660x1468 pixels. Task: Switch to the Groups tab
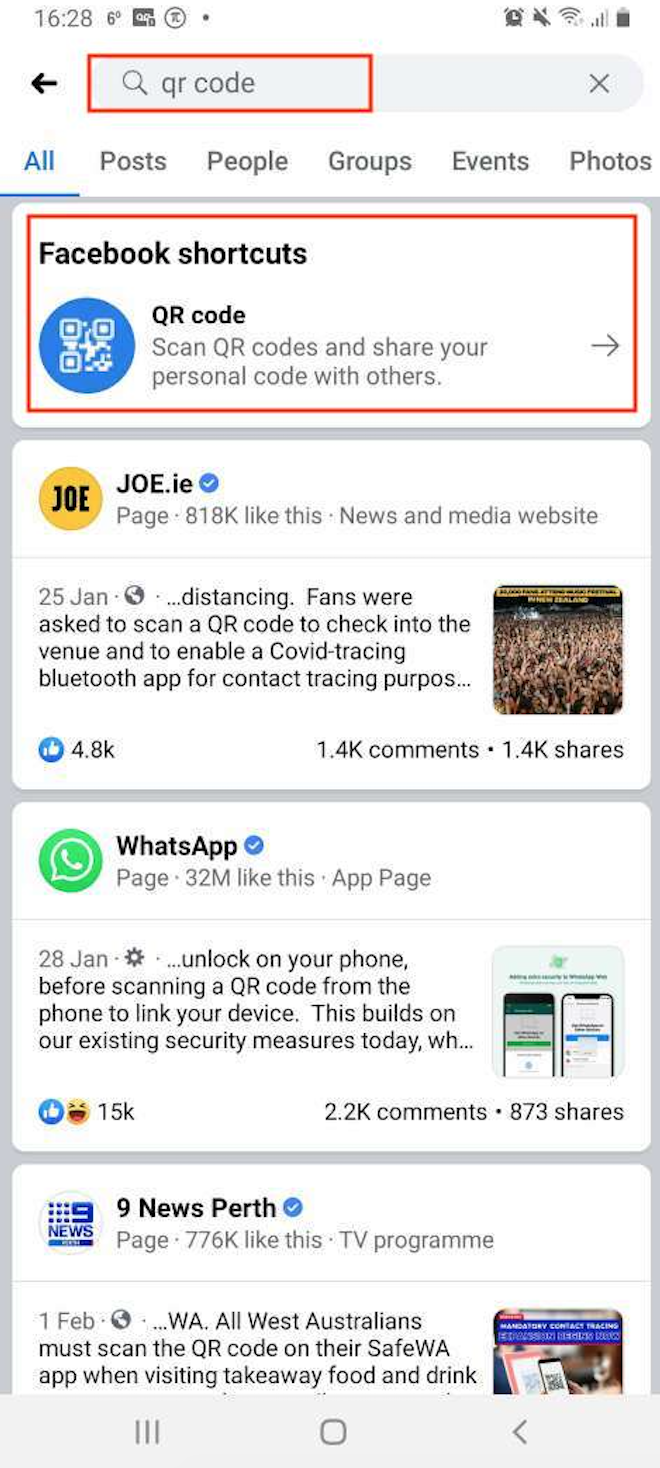(370, 161)
